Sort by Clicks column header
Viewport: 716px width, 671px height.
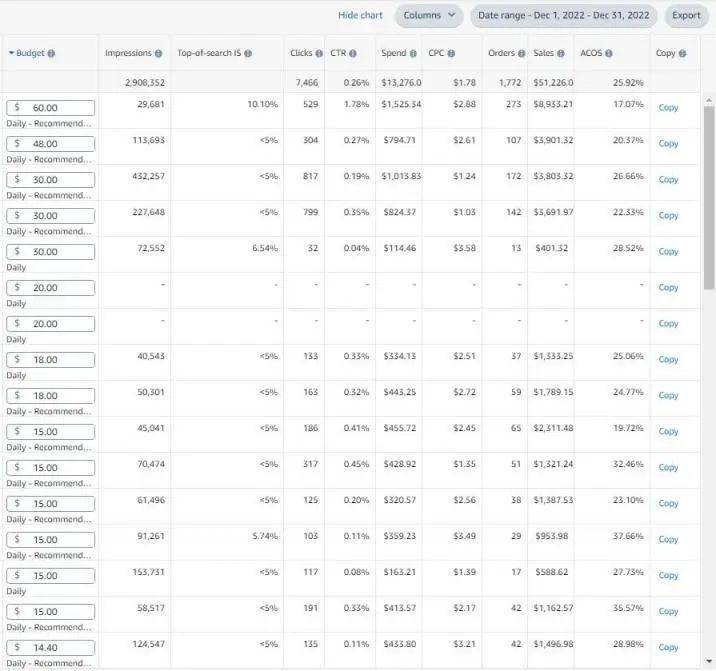click(301, 53)
